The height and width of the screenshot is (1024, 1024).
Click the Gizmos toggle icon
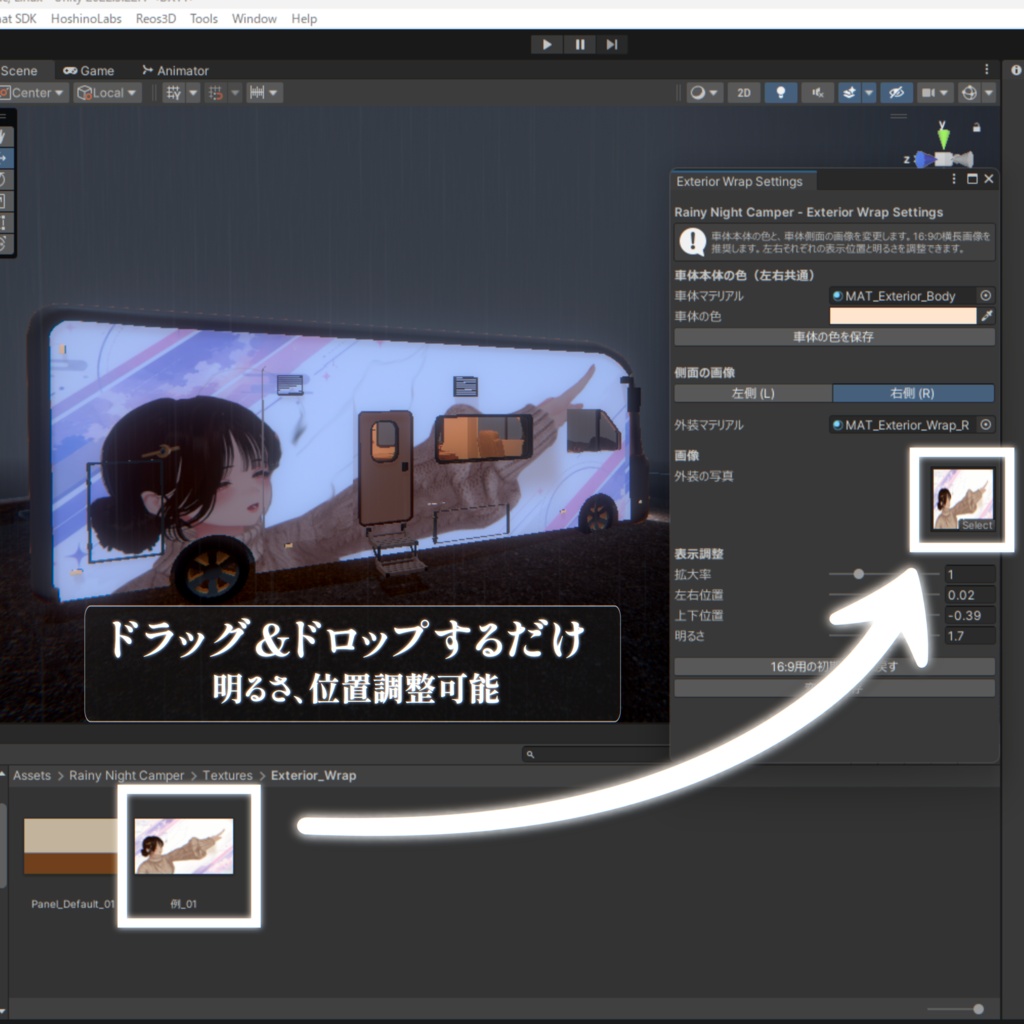[x=969, y=93]
